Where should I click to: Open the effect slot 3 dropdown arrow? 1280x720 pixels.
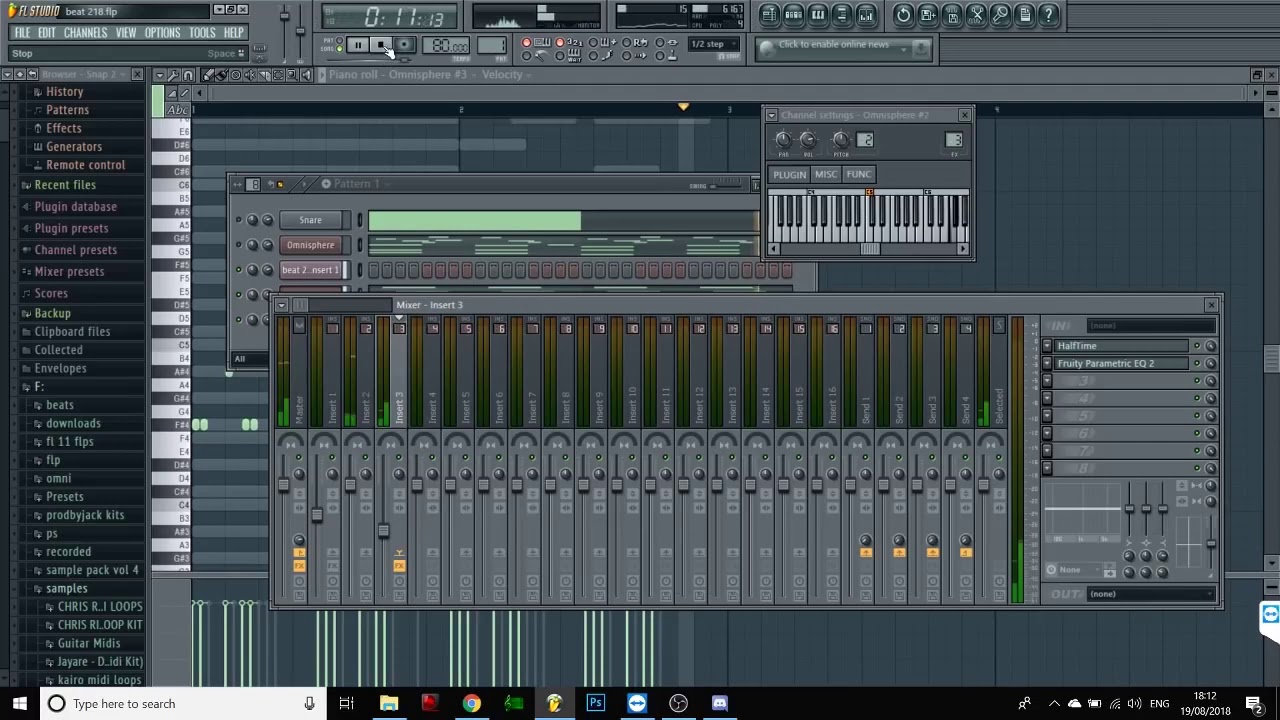coord(1047,381)
